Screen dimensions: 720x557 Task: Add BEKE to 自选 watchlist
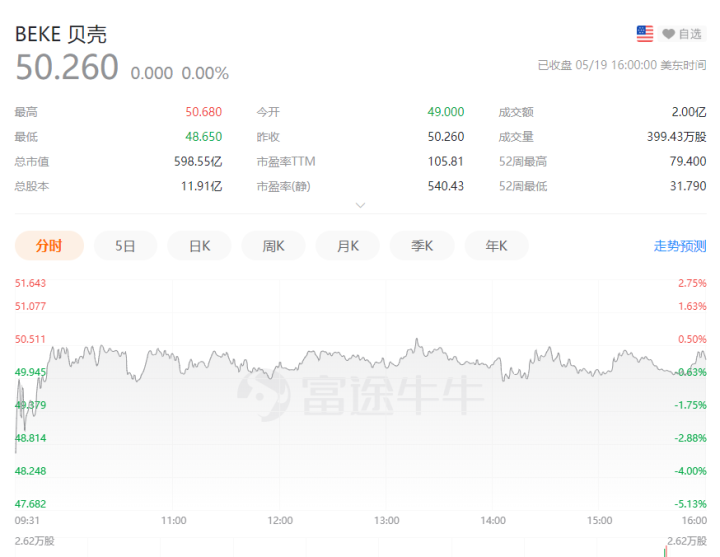[x=682, y=34]
